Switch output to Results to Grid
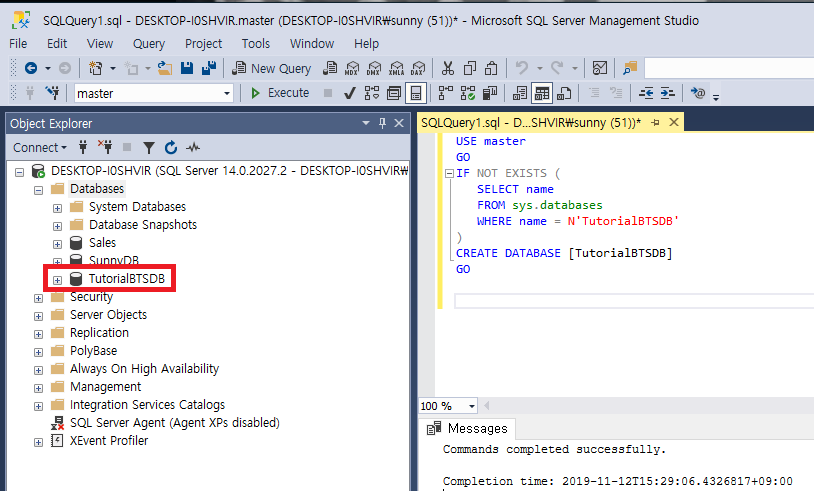 [x=542, y=93]
